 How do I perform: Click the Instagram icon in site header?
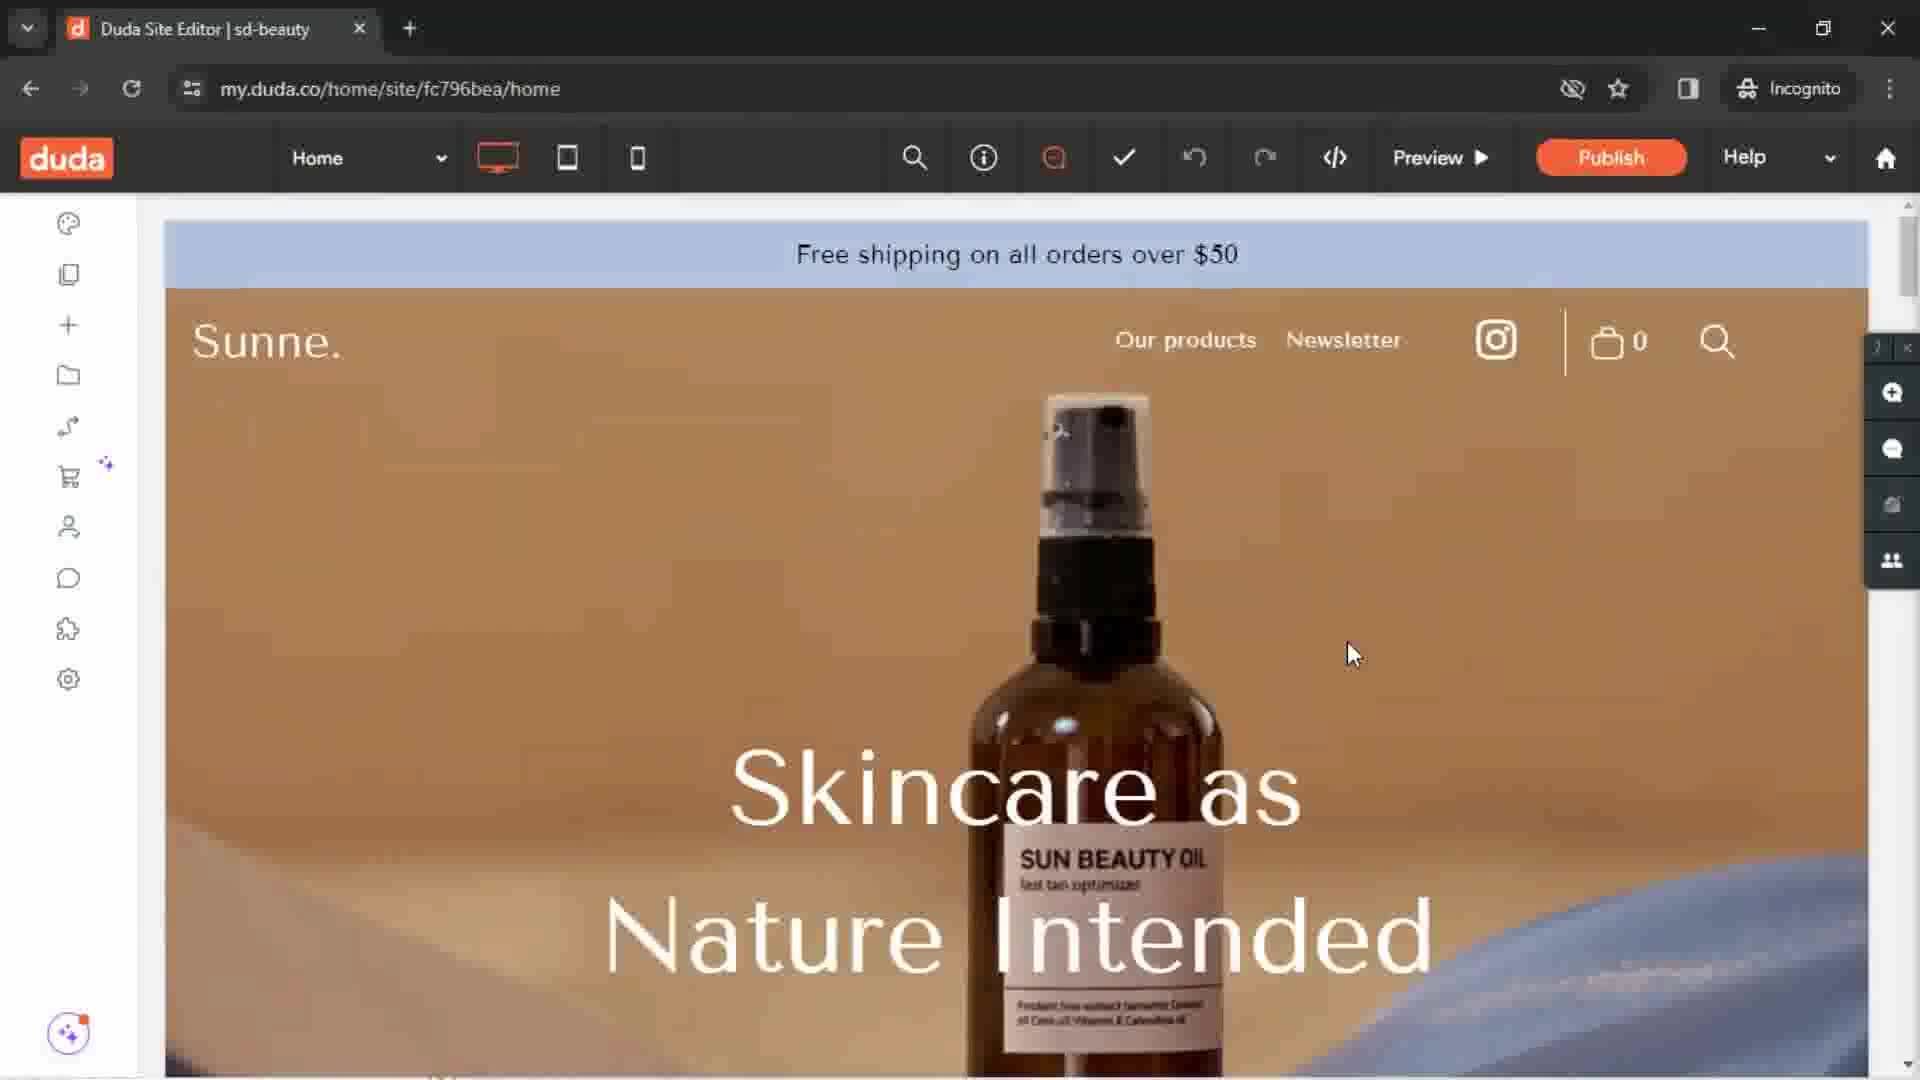point(1496,340)
